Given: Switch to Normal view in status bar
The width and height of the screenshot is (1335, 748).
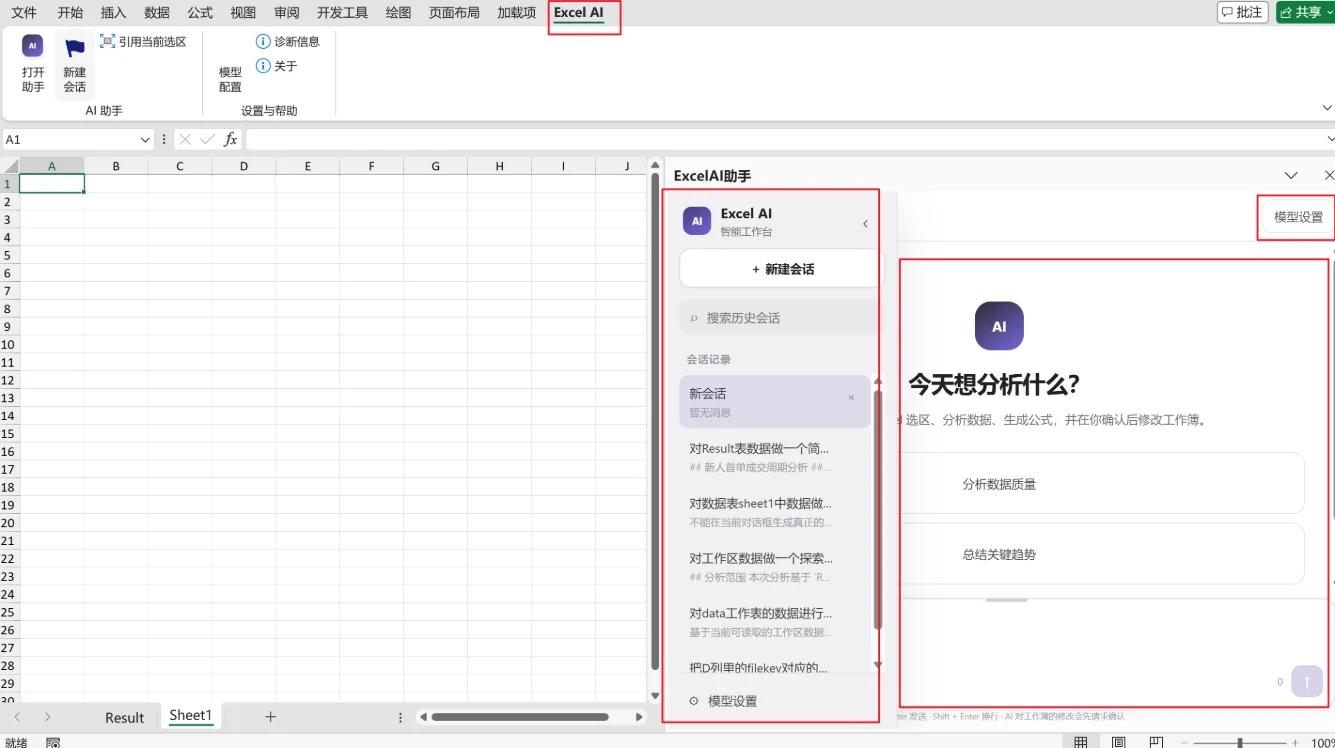Looking at the screenshot, I should coord(1081,742).
